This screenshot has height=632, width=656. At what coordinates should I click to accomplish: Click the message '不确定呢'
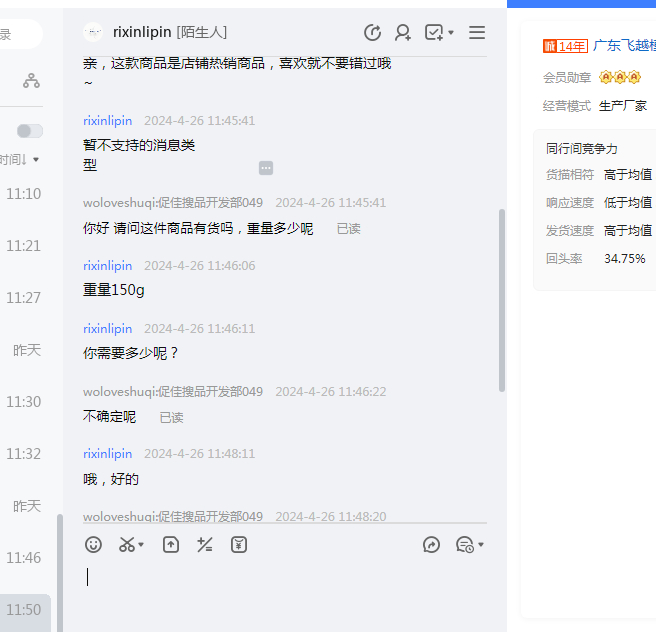coord(110,417)
